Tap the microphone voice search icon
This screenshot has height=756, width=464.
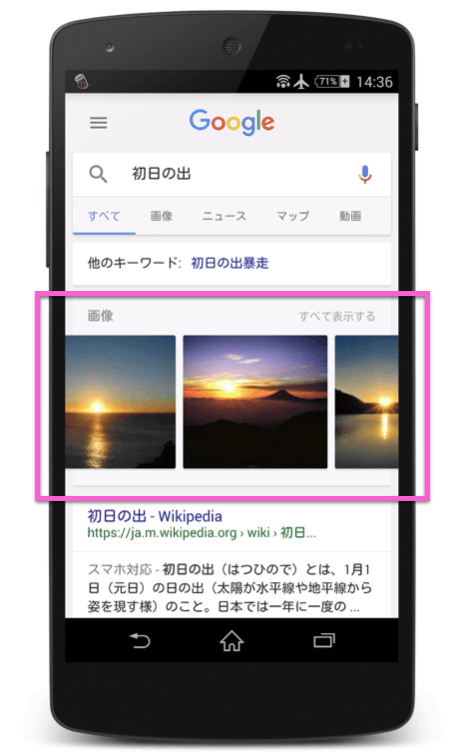(x=365, y=174)
